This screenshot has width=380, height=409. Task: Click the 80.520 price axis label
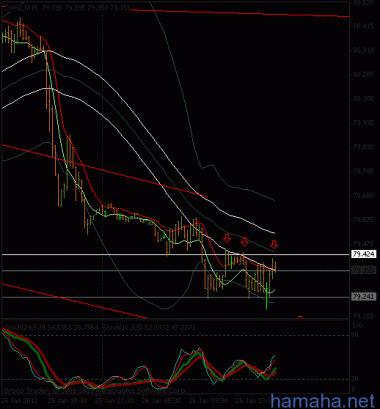pyautogui.click(x=362, y=3)
